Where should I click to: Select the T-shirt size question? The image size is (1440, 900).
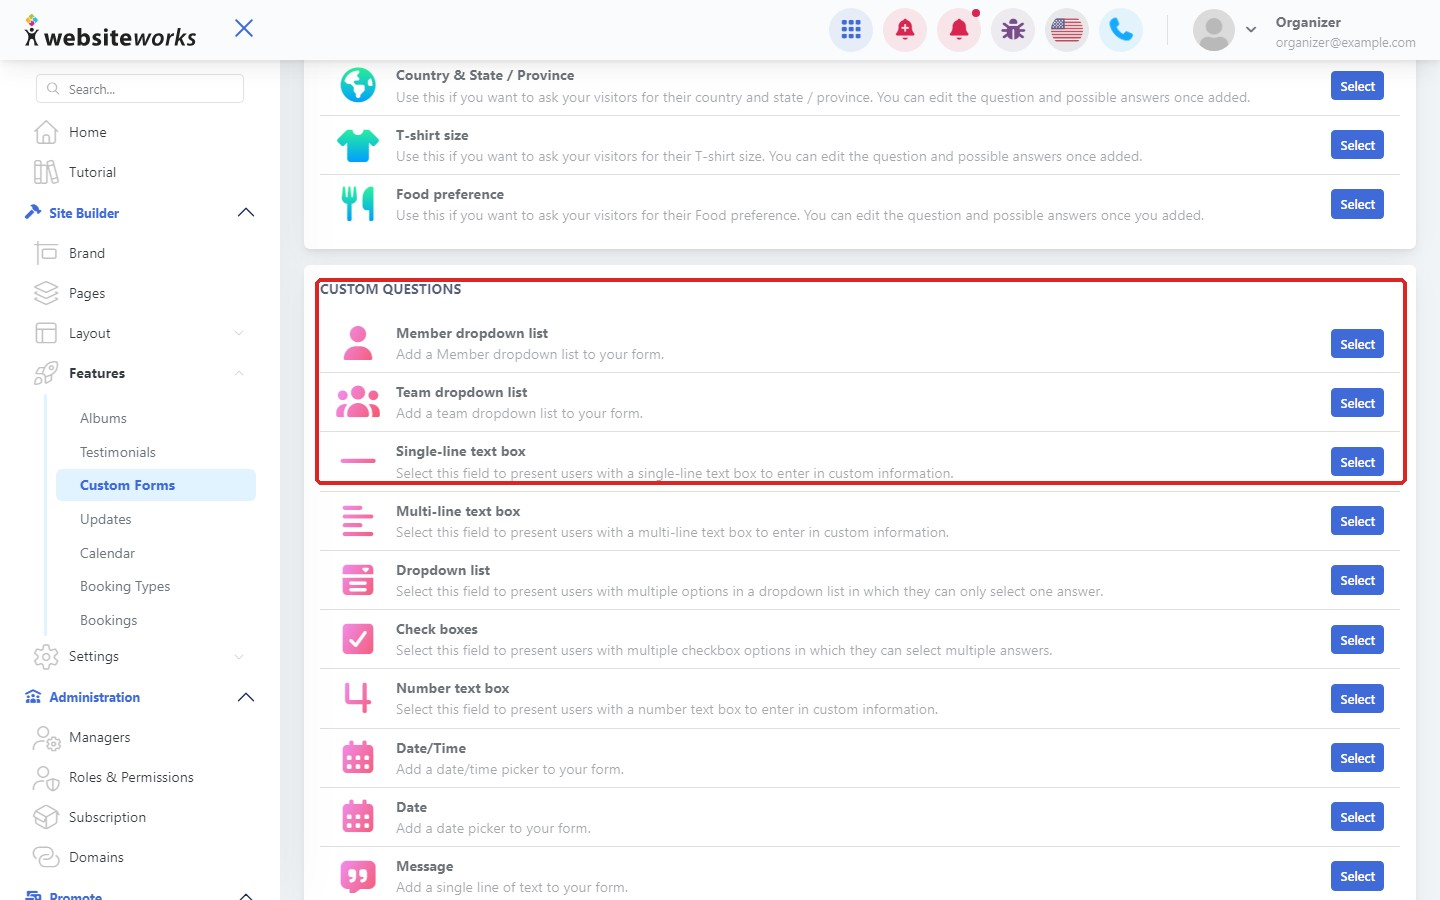click(1357, 145)
